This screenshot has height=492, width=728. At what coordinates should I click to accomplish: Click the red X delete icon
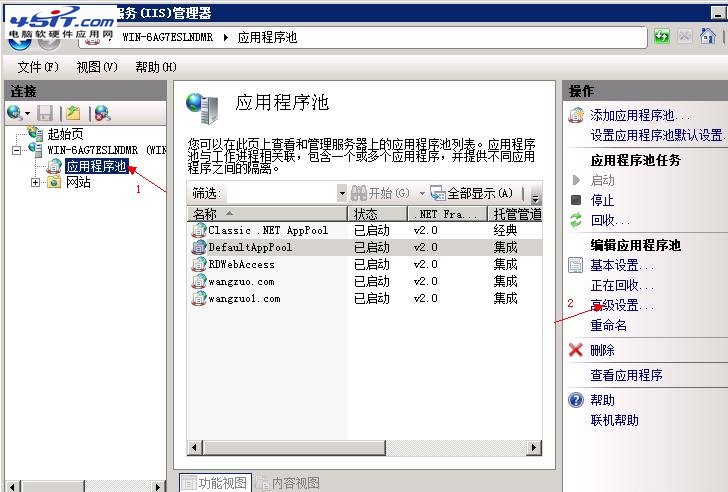576,350
